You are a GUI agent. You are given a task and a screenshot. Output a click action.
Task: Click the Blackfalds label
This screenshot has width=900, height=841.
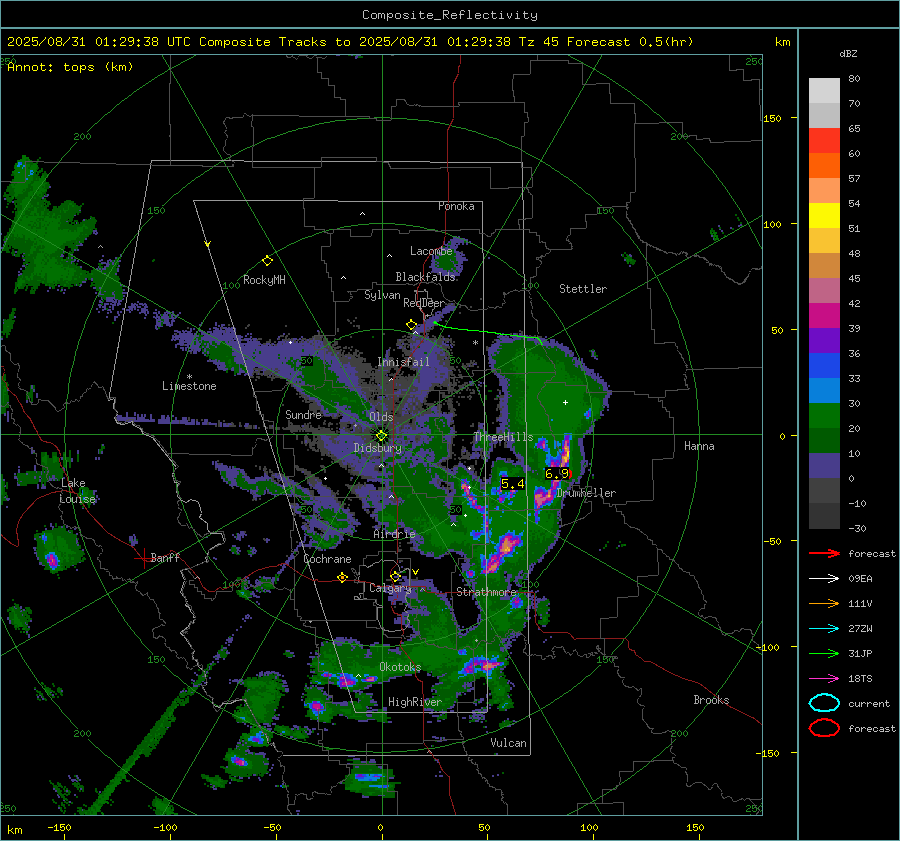(425, 277)
